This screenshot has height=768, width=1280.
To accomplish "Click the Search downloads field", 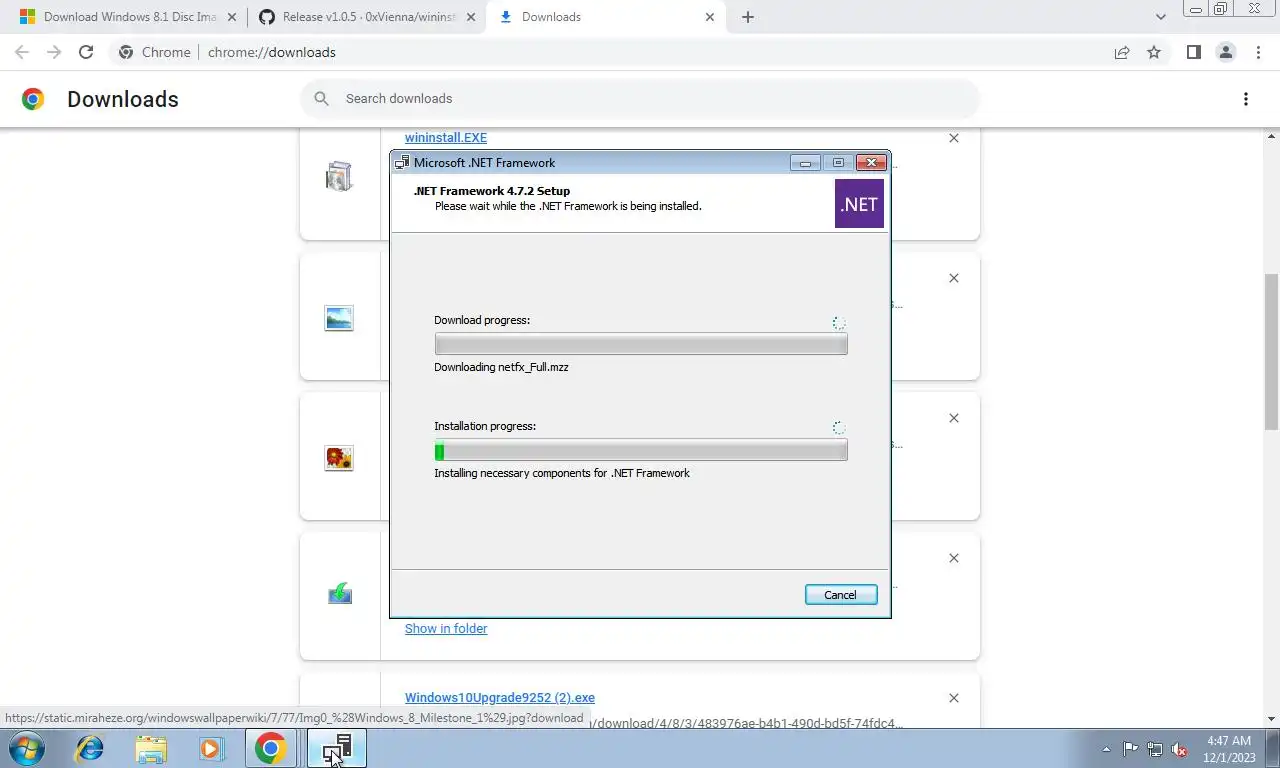I will (x=640, y=99).
